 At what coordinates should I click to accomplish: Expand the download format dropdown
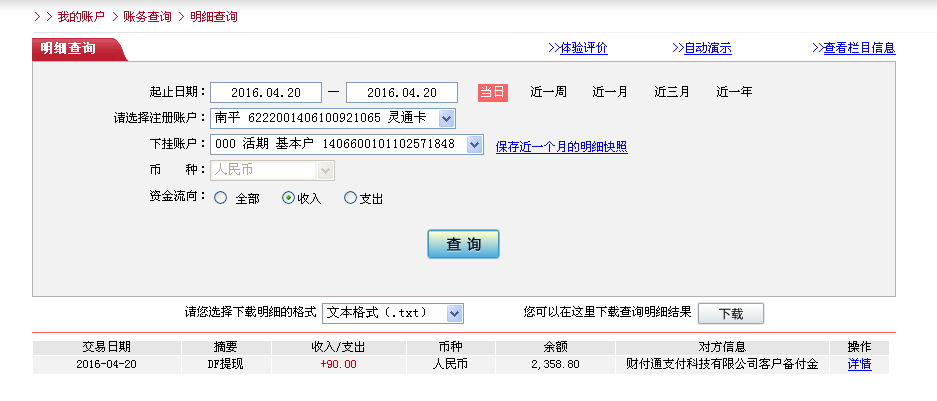point(454,313)
